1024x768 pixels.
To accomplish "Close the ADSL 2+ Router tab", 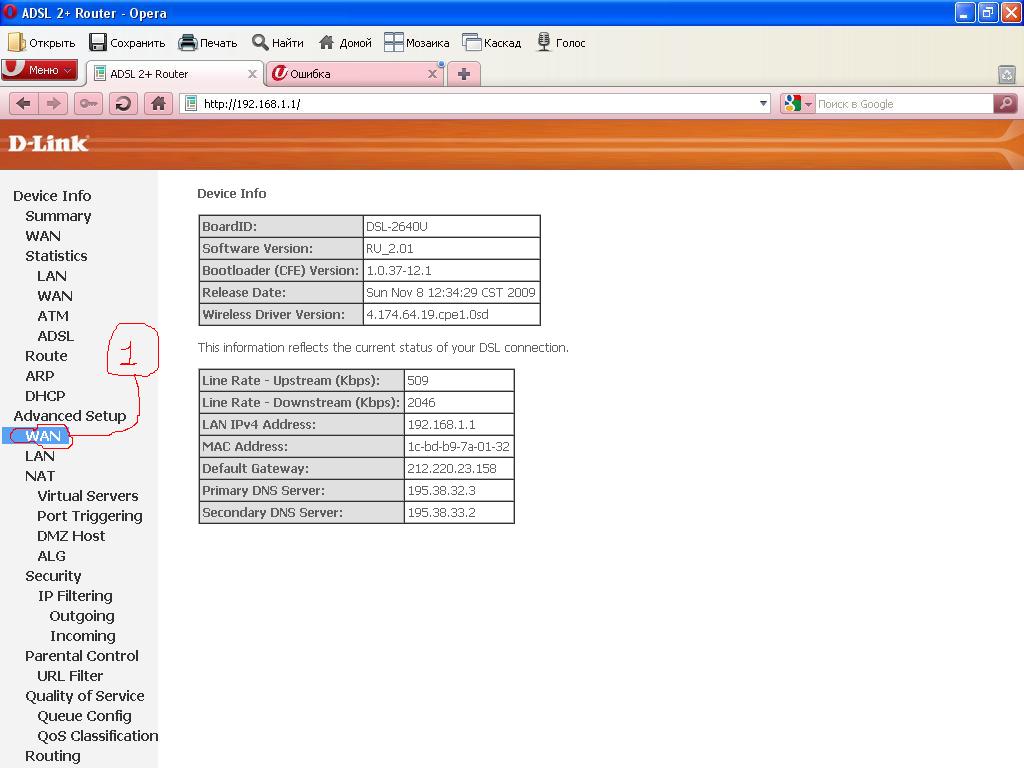I will coord(252,73).
